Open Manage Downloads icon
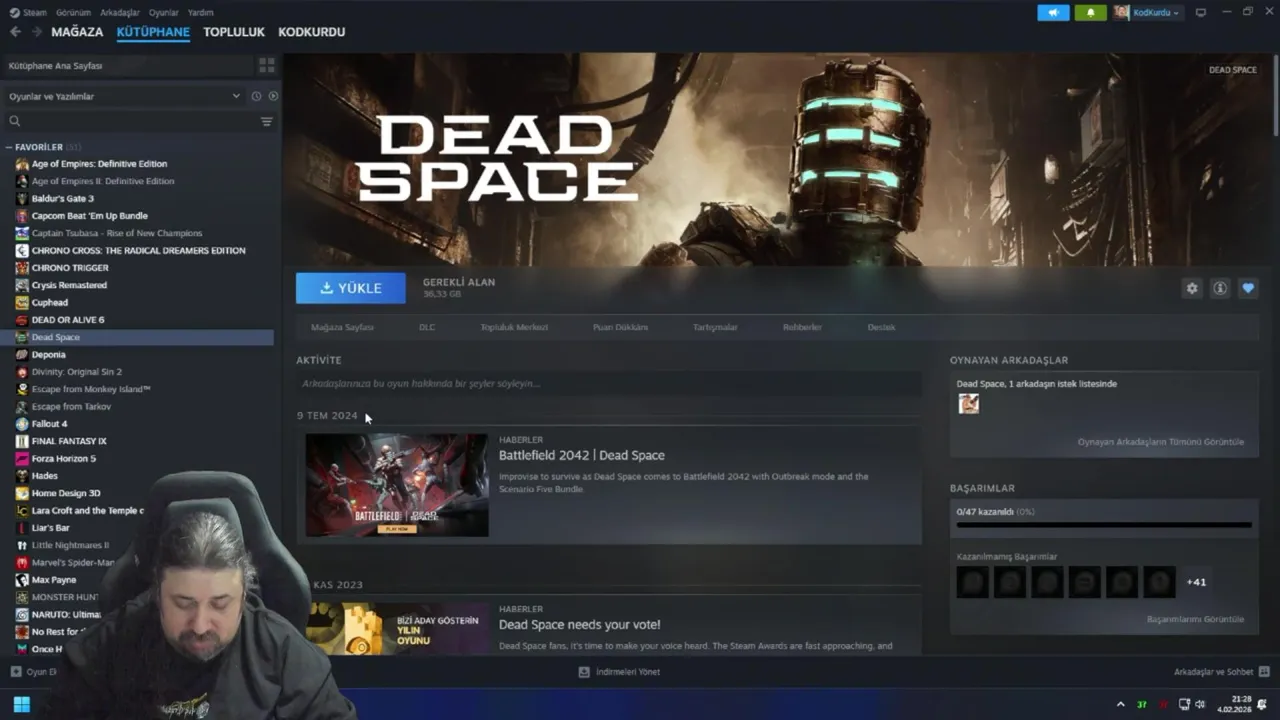Viewport: 1280px width, 720px height. click(584, 672)
